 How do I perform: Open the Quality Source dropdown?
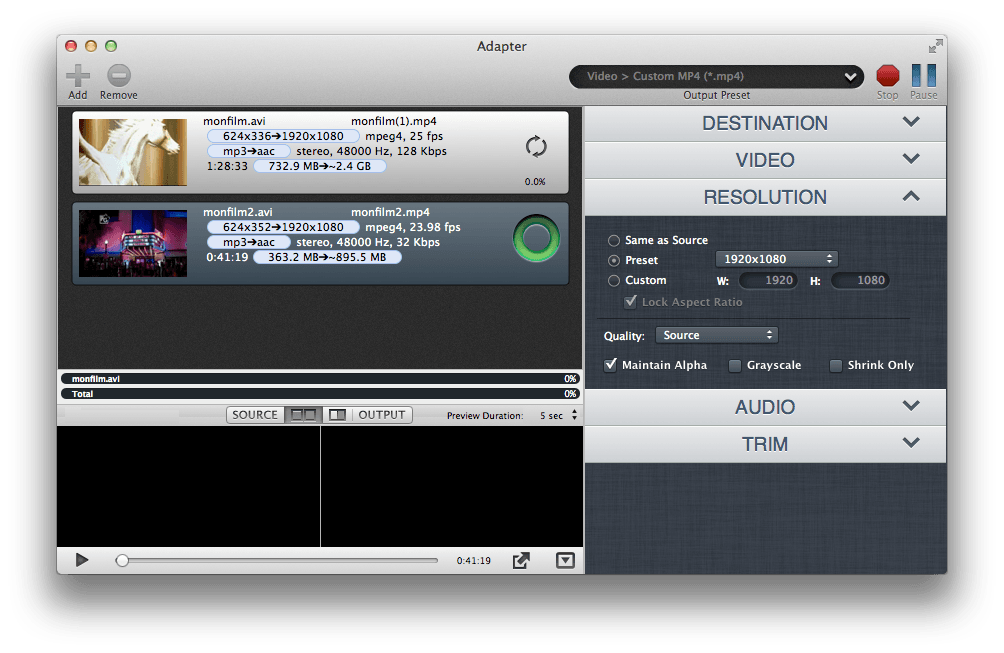coord(716,336)
